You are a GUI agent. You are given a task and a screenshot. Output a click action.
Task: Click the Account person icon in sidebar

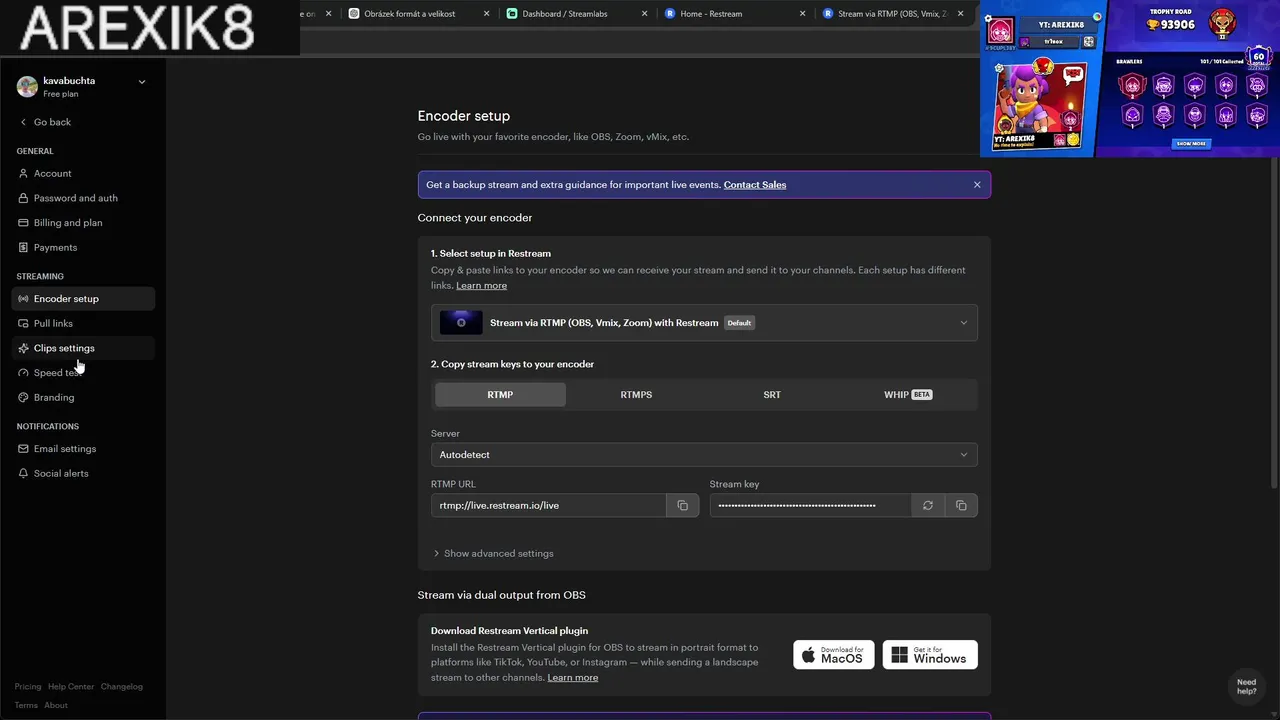24,173
